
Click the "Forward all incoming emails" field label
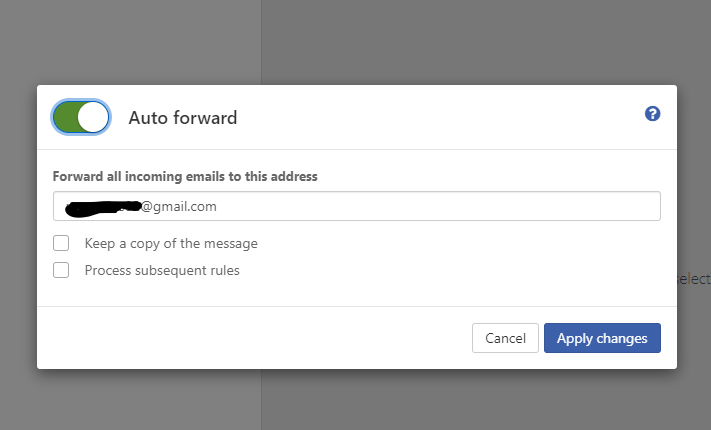click(x=185, y=176)
